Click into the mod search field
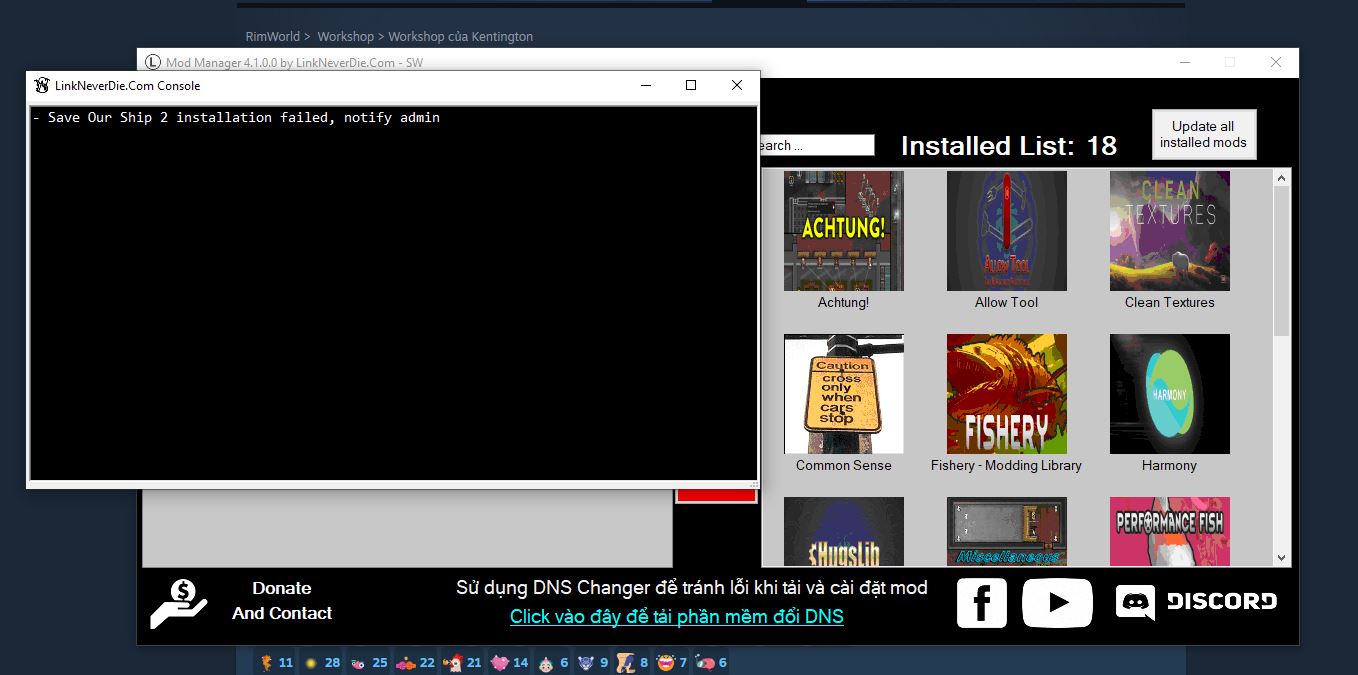The width and height of the screenshot is (1358, 675). click(815, 146)
